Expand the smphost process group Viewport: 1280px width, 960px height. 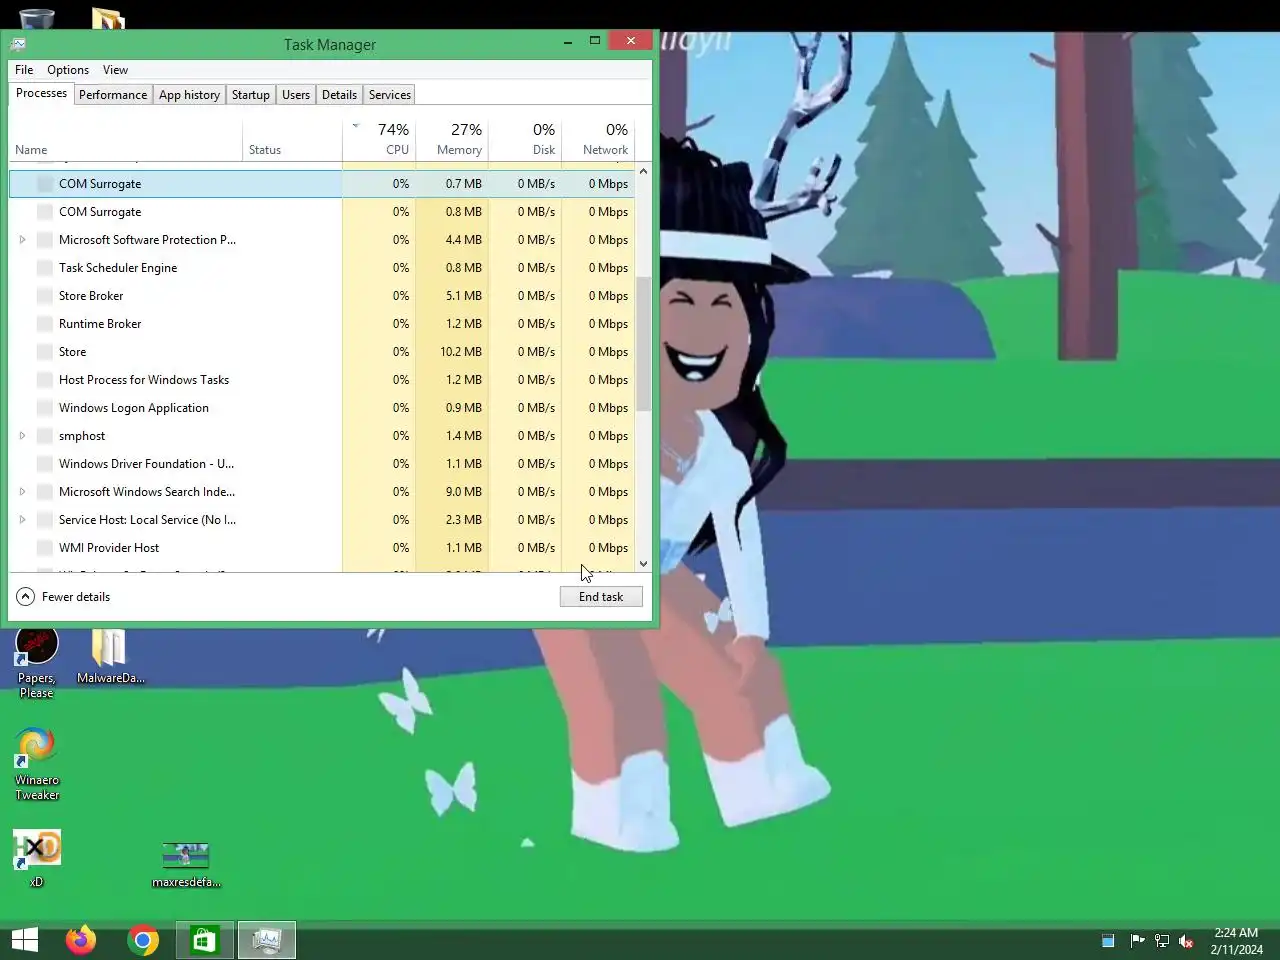click(x=22, y=436)
